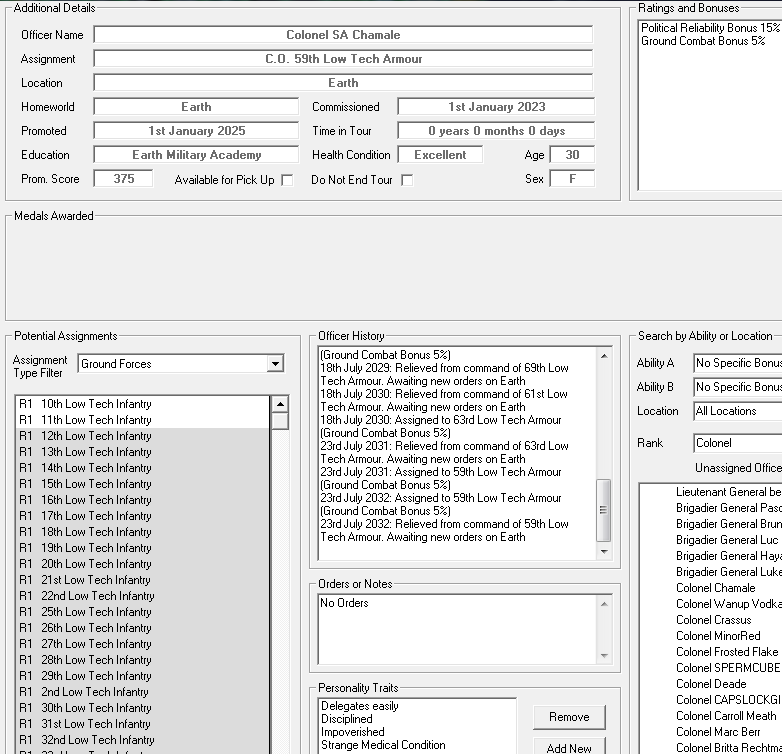Click the Add New trait button

pyautogui.click(x=569, y=747)
